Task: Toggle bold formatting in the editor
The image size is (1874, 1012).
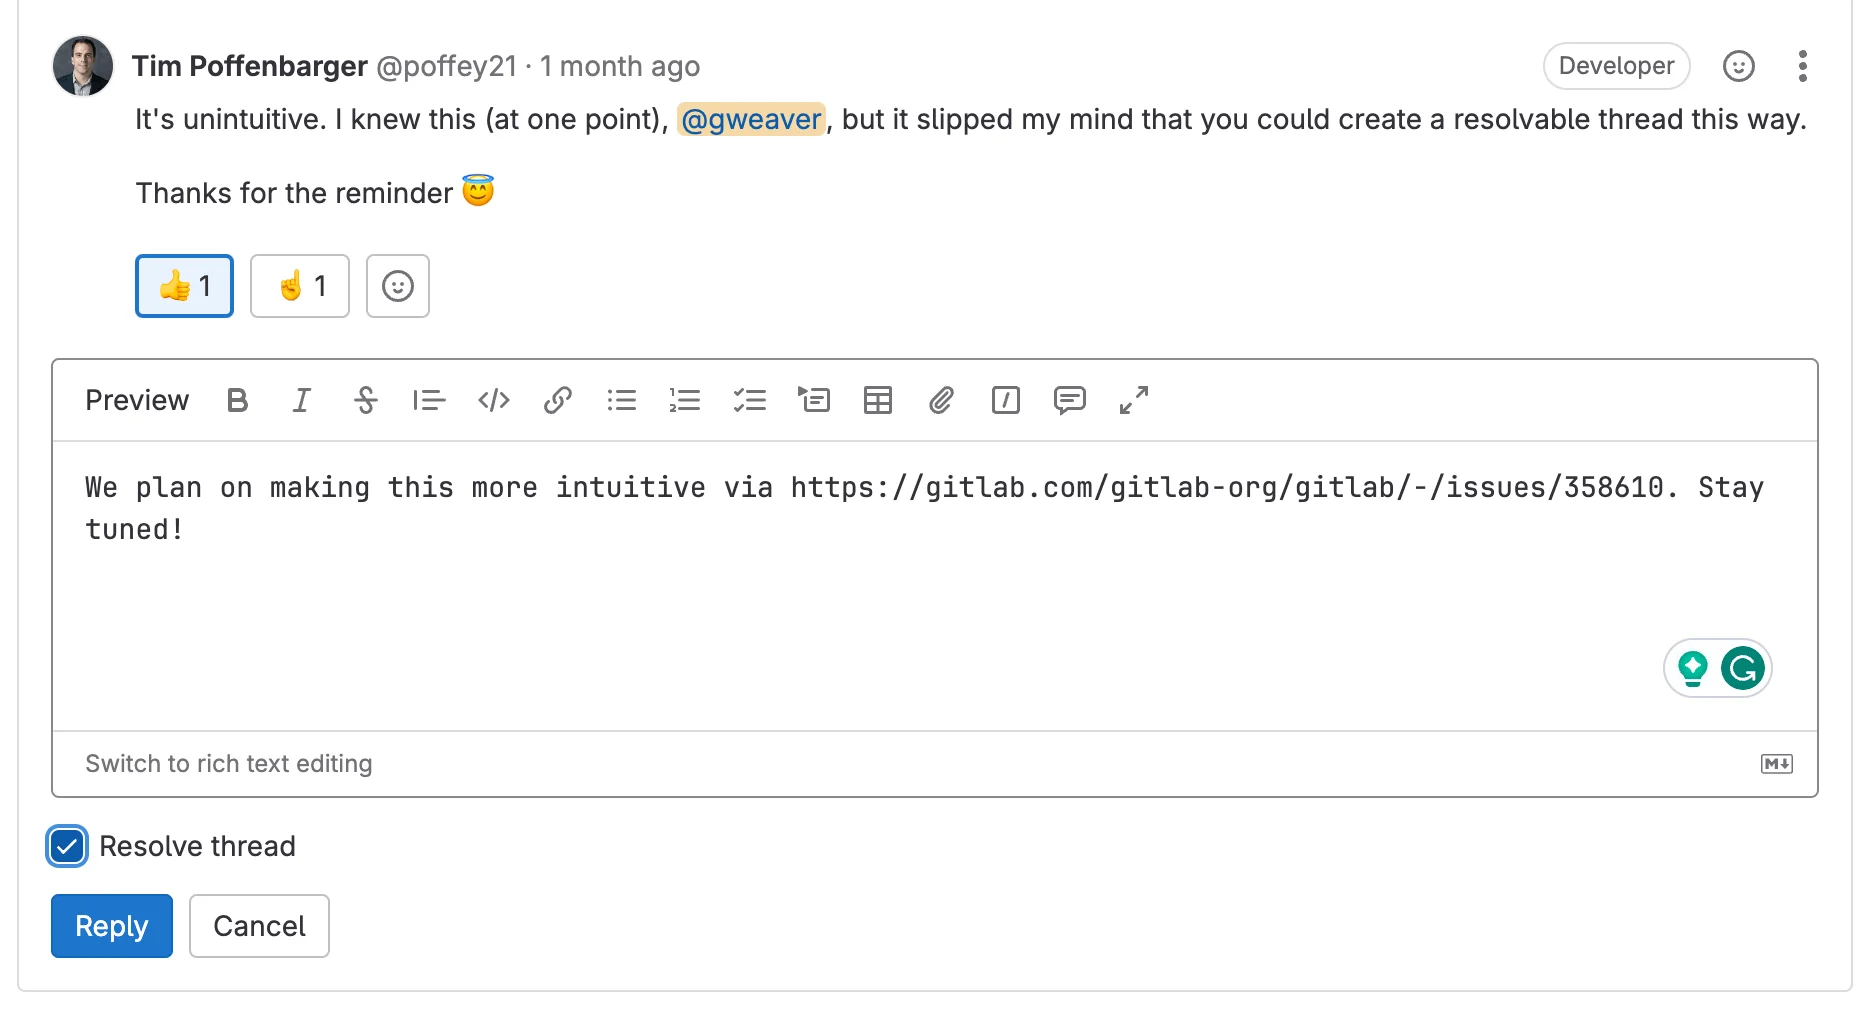Action: [x=237, y=400]
